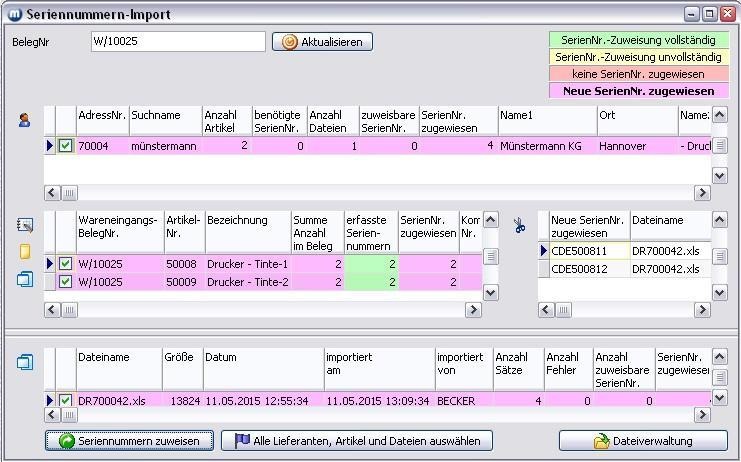Click the folder icon on Dateiverwaltung button
The image size is (741, 462).
pos(601,441)
